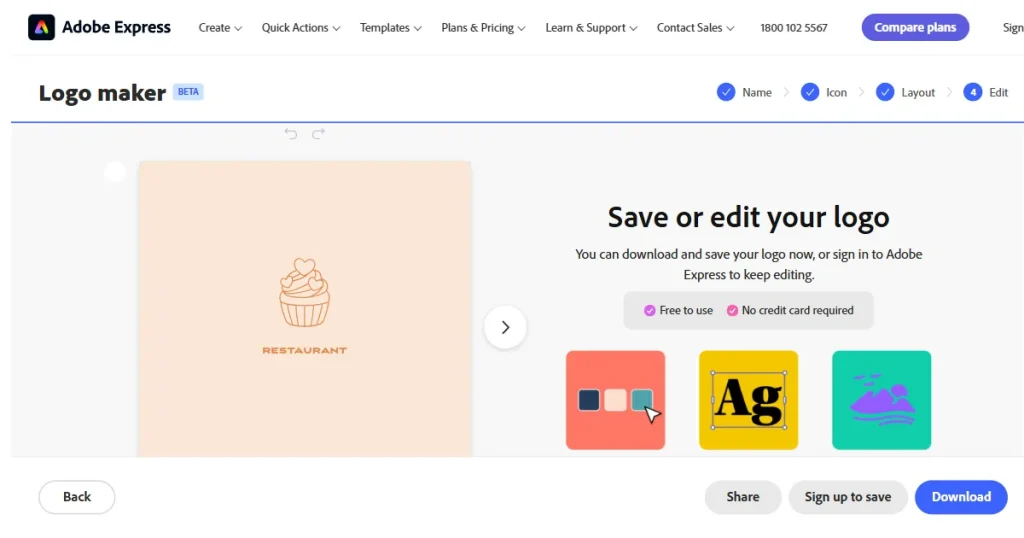Click the dark navy color swatch
The height and width of the screenshot is (538, 1024).
click(x=589, y=400)
